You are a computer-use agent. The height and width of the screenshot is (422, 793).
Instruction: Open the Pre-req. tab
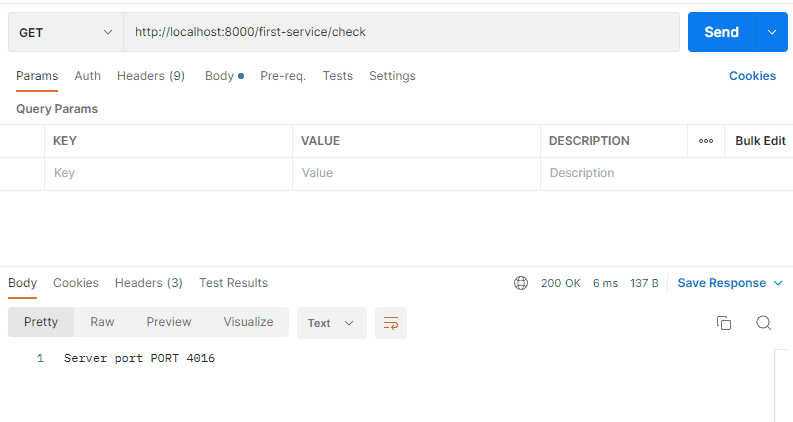pyautogui.click(x=283, y=76)
